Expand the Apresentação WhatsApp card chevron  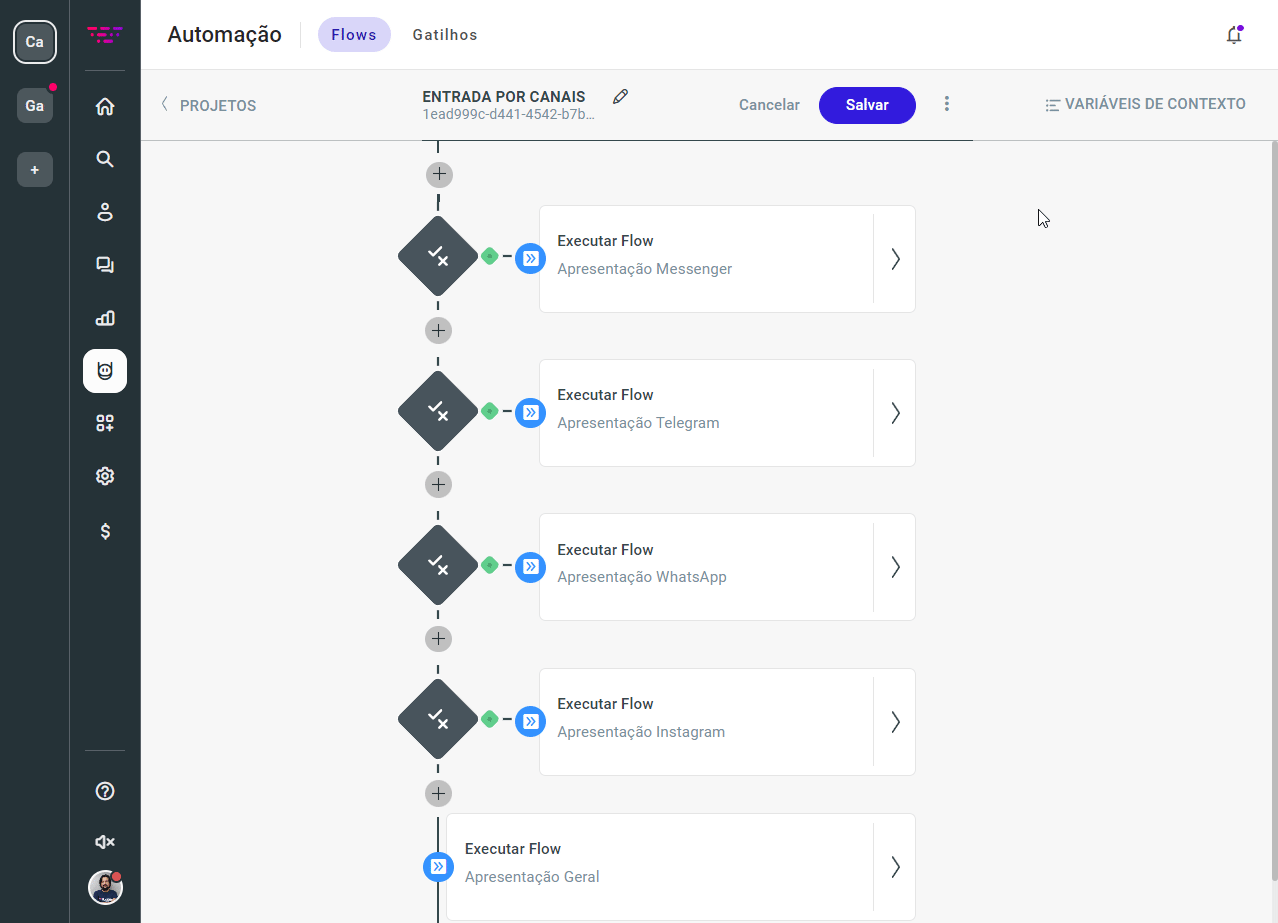point(895,567)
